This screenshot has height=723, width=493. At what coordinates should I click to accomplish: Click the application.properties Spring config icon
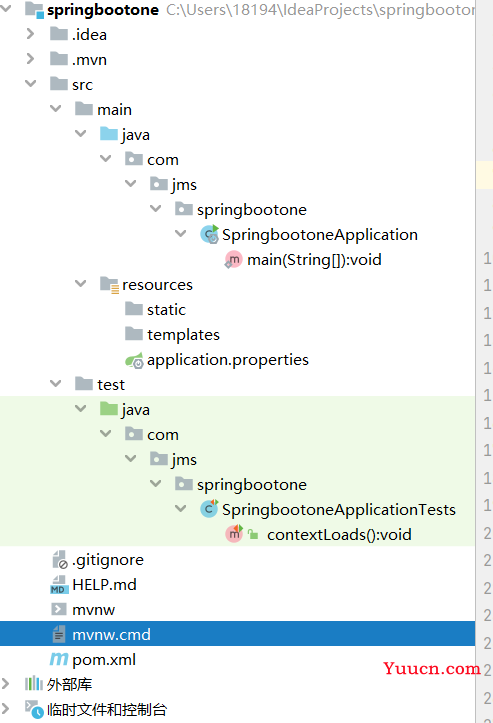pyautogui.click(x=134, y=360)
